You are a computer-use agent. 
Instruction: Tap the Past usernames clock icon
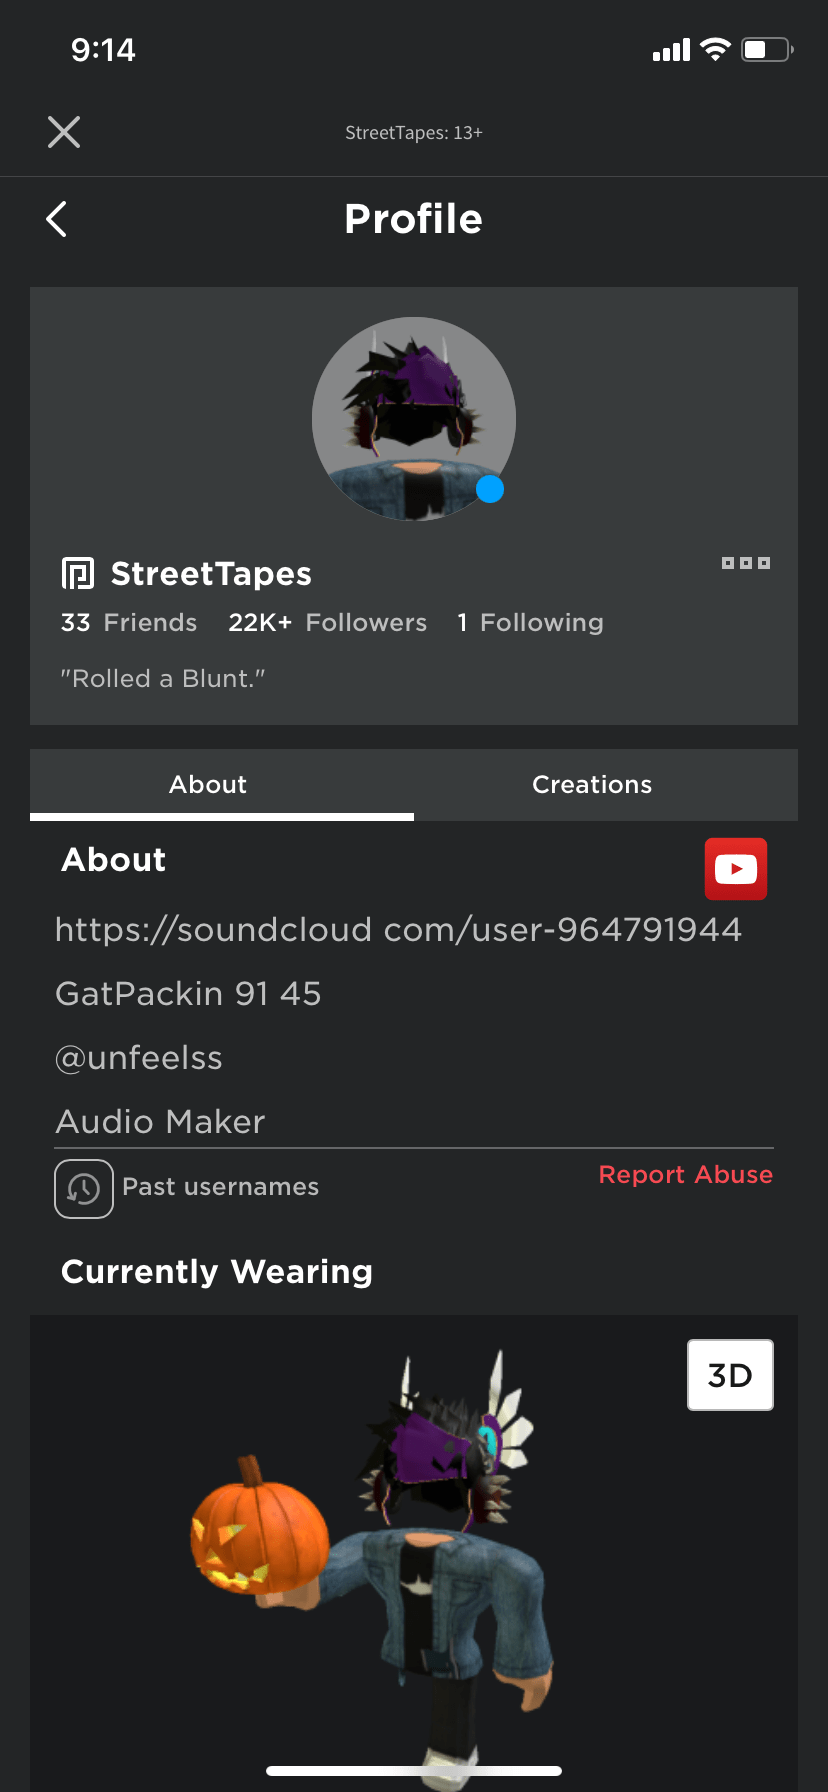pyautogui.click(x=84, y=1188)
